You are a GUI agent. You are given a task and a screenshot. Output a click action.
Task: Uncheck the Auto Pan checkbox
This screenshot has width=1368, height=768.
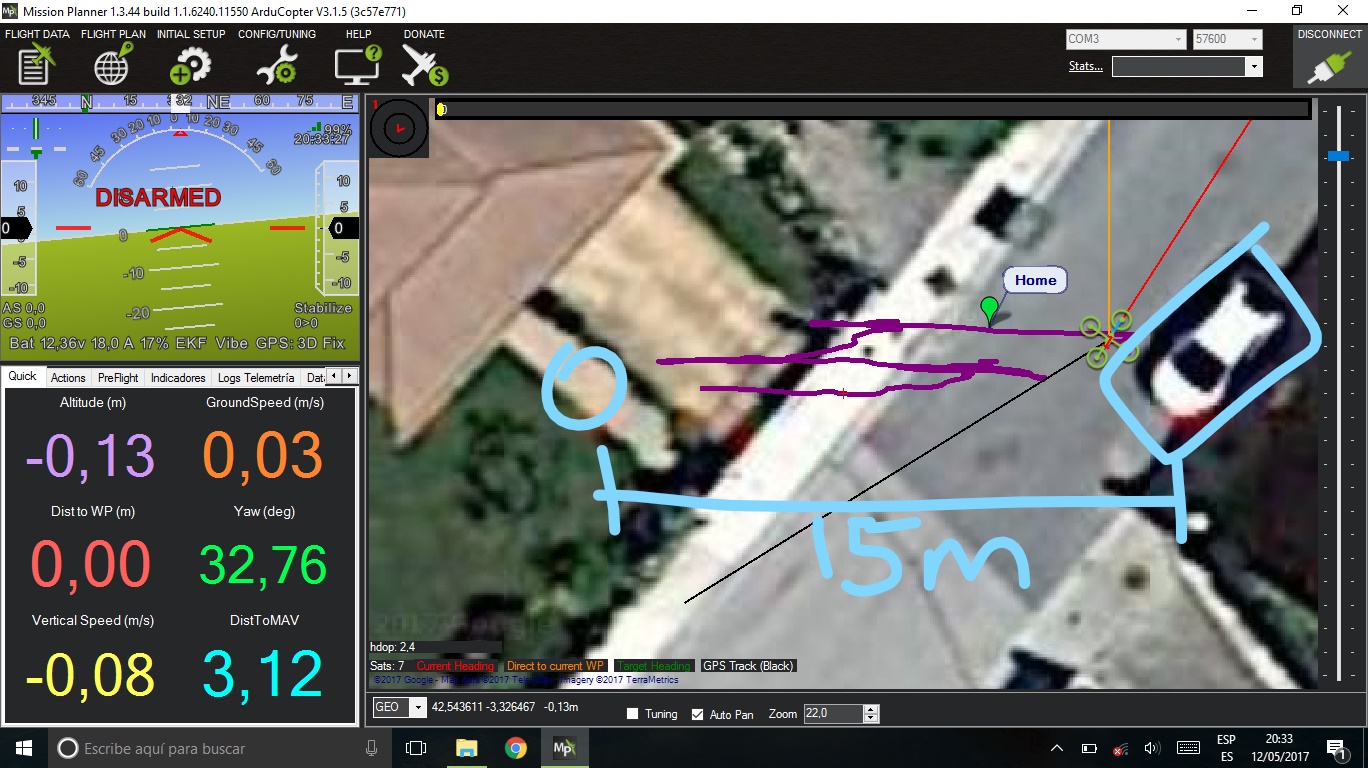[698, 714]
